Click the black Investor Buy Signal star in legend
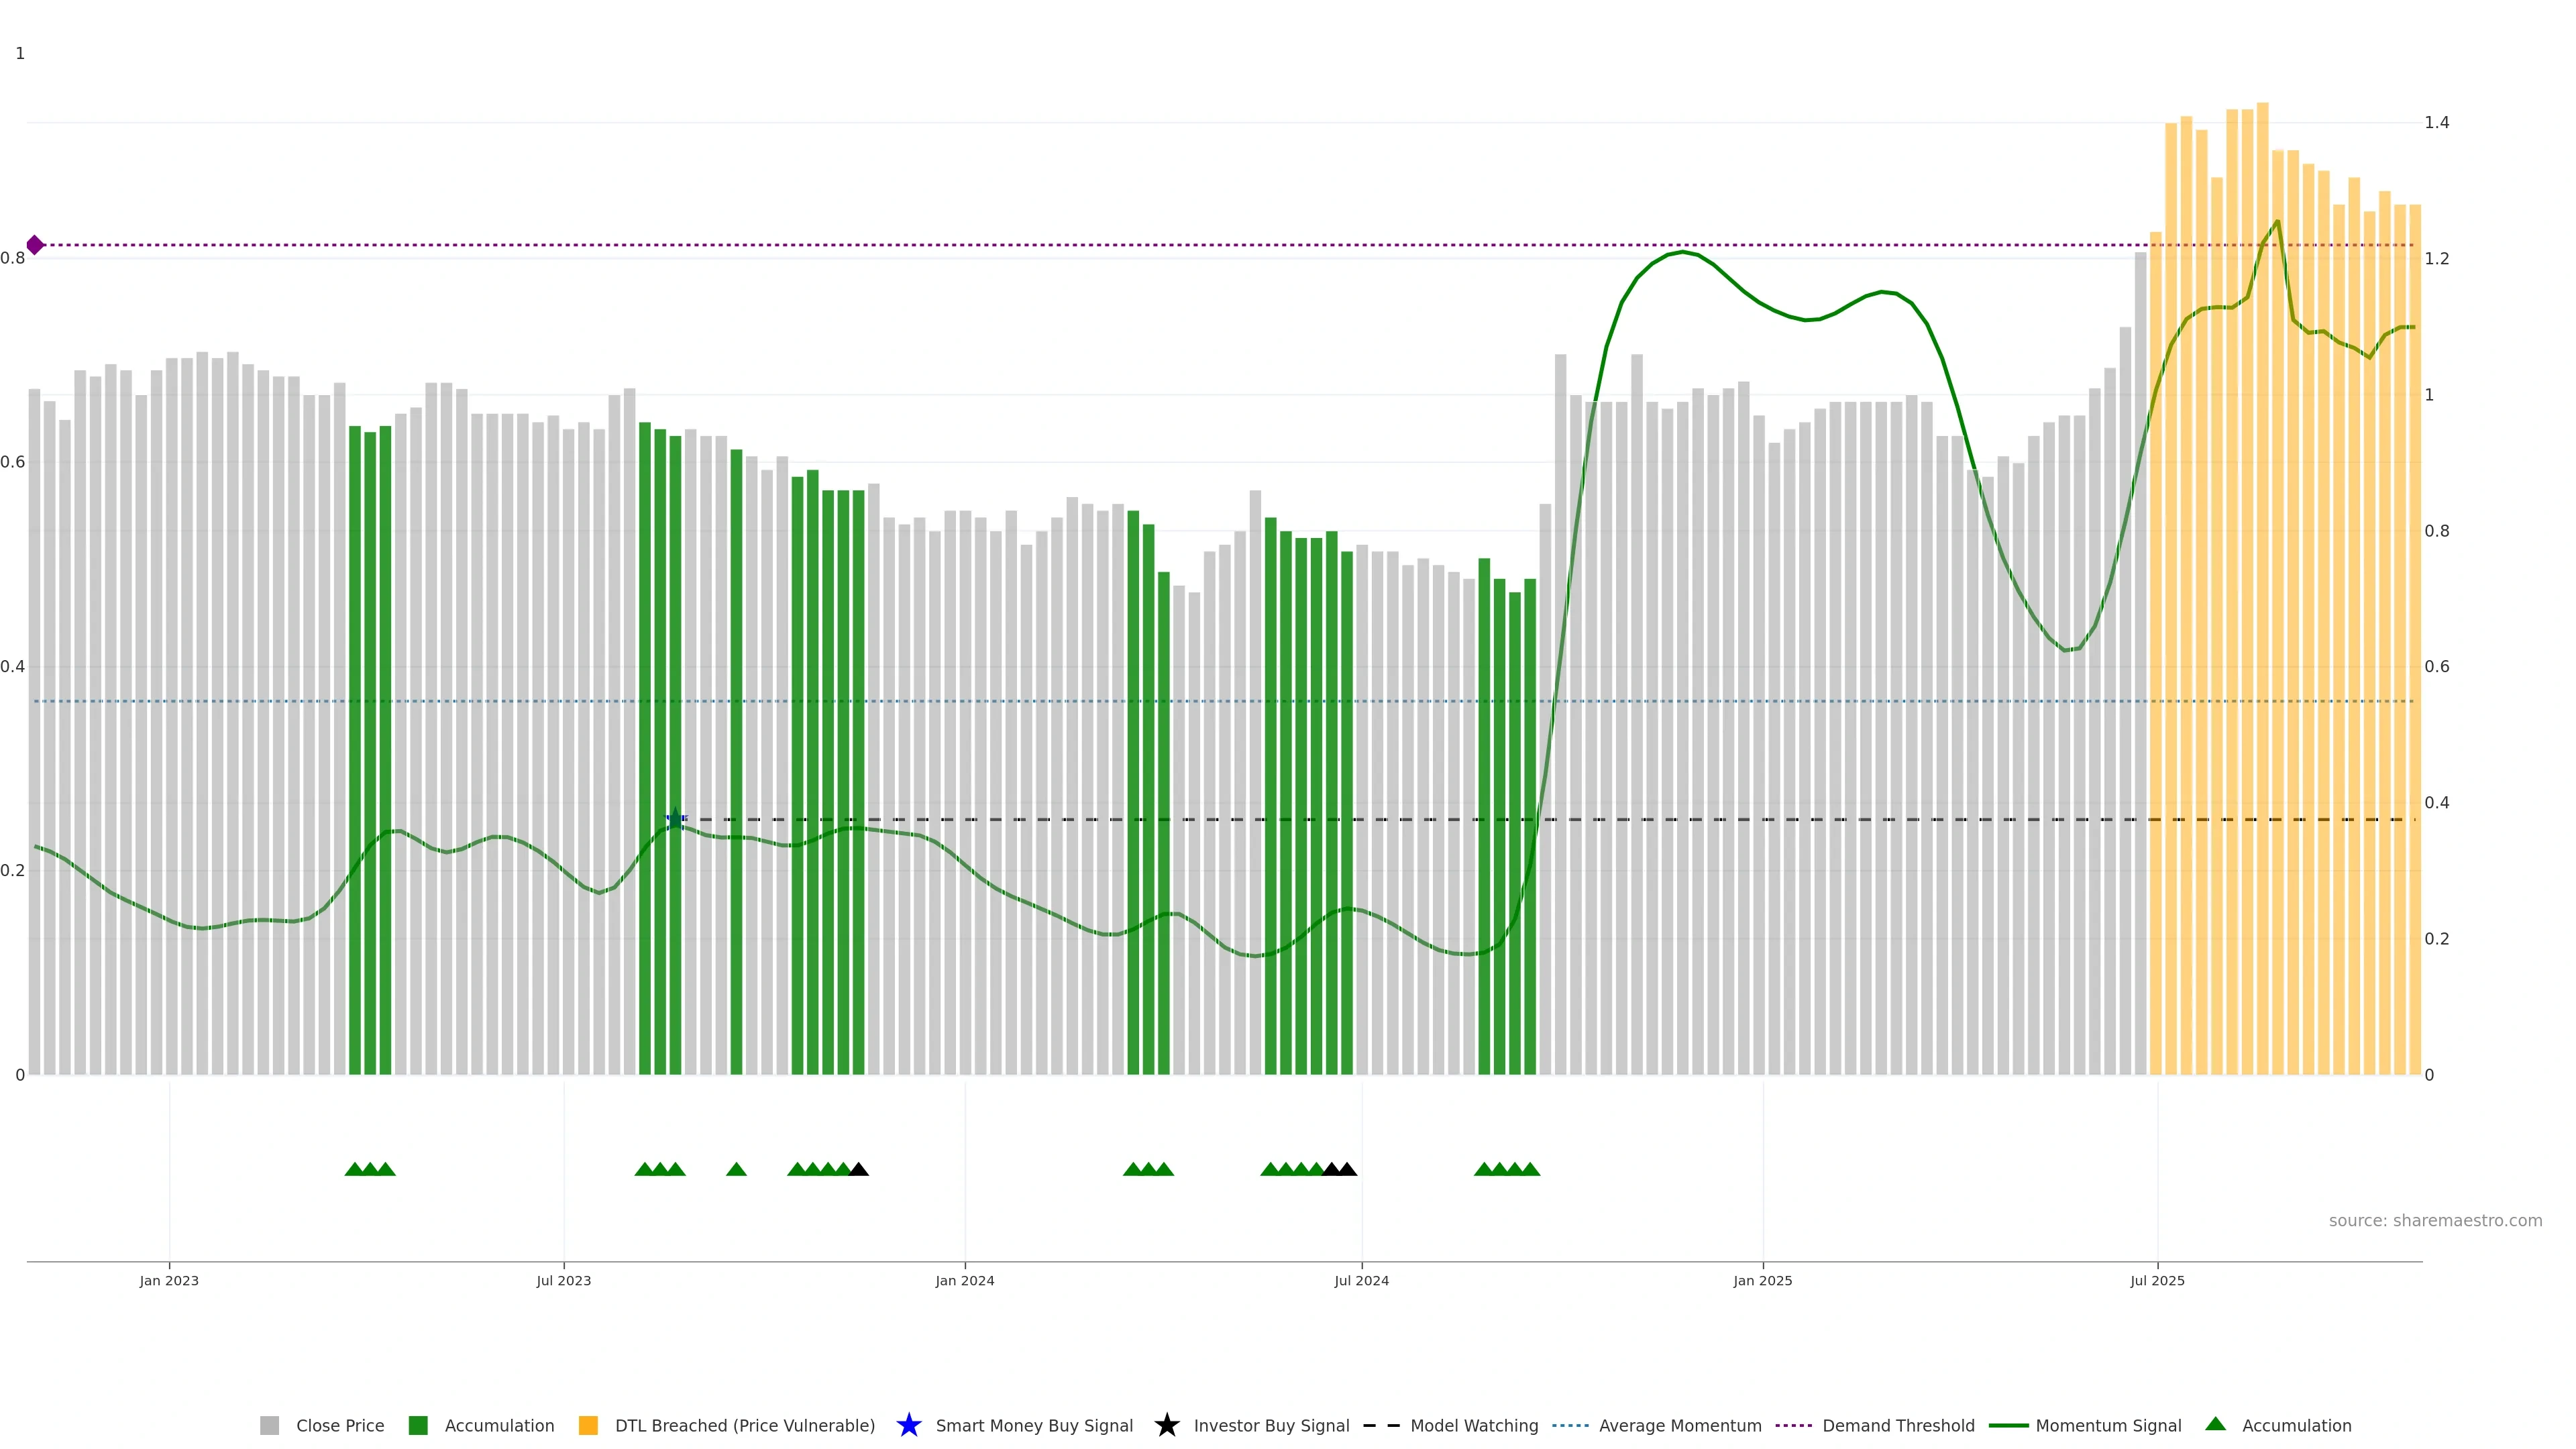Screen dimensions: 2576x1449 [x=1166, y=1425]
